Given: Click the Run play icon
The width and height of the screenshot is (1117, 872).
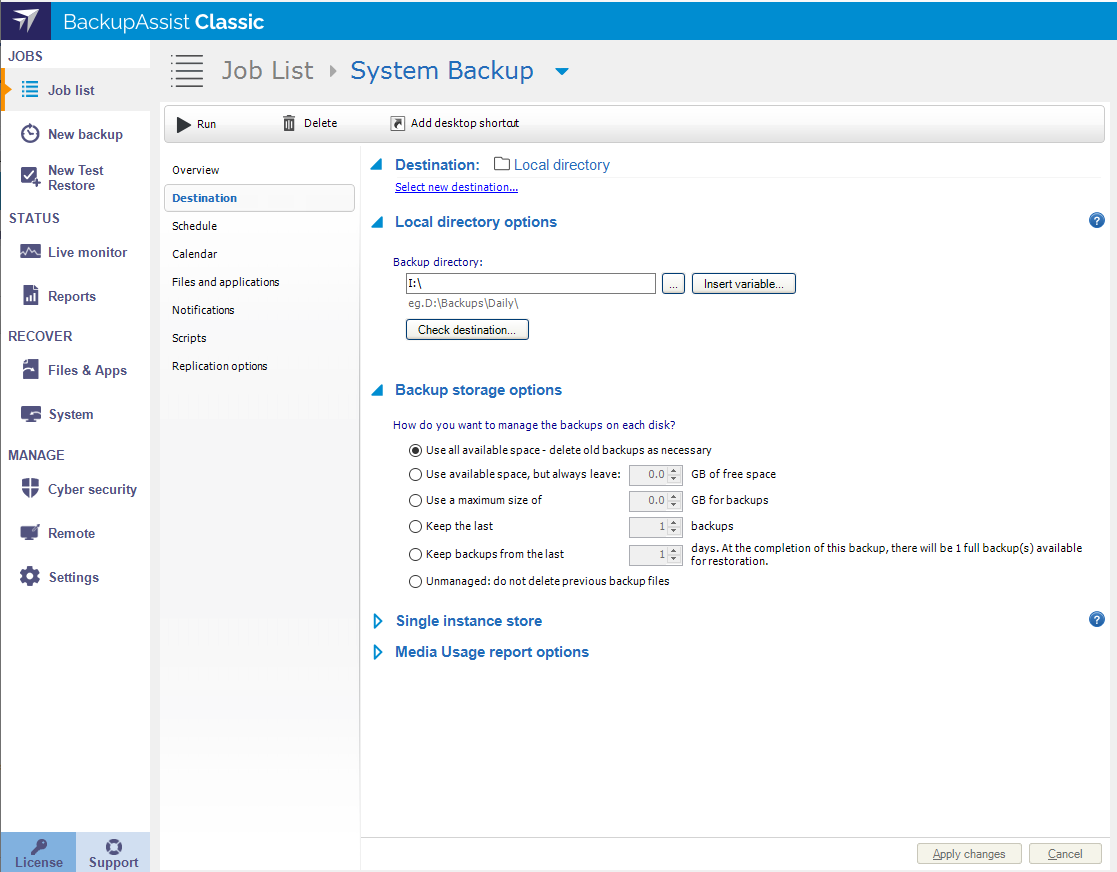Looking at the screenshot, I should [x=184, y=124].
